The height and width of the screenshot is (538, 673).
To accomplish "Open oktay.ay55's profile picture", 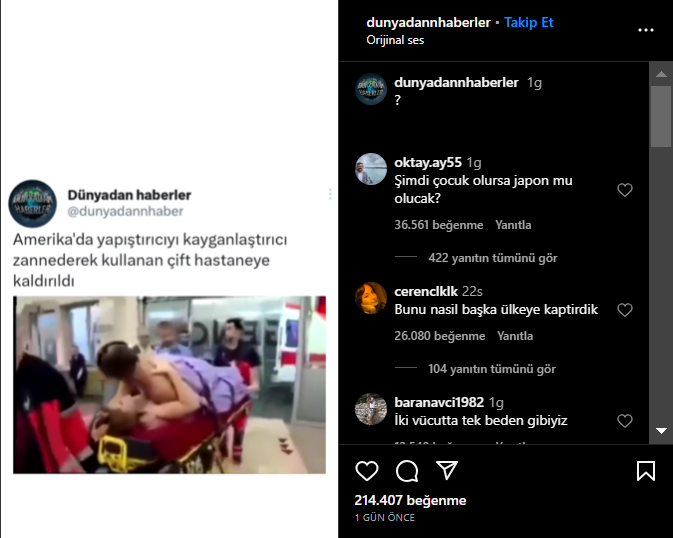I will click(x=371, y=169).
